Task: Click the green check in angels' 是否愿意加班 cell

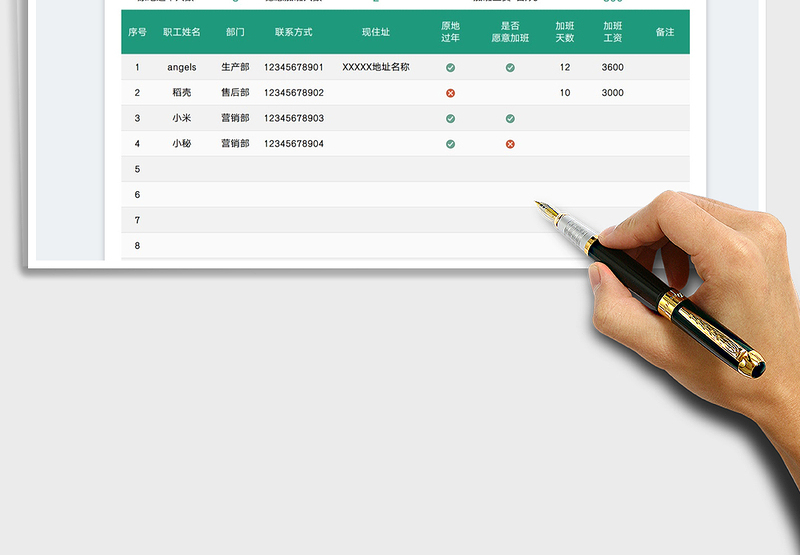Action: point(510,68)
